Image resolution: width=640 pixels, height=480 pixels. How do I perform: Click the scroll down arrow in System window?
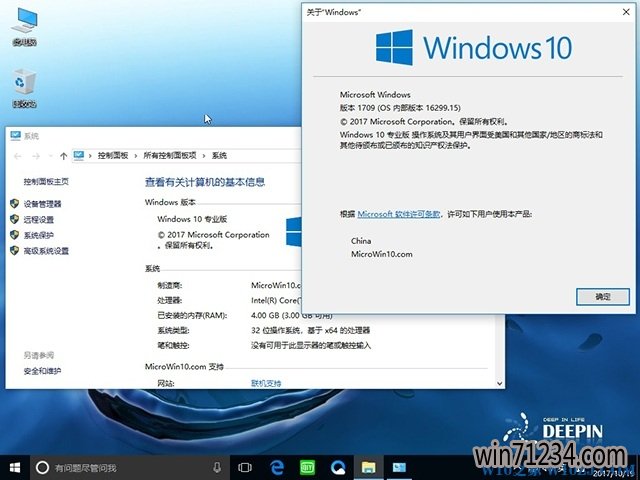click(x=499, y=383)
